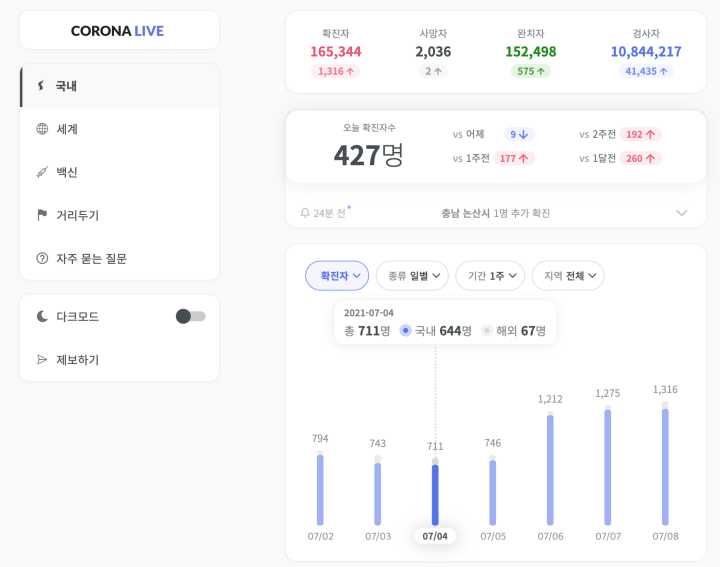Click the vs 2주전 192 increase badge
Screen dimensions: 720x567
coord(640,134)
